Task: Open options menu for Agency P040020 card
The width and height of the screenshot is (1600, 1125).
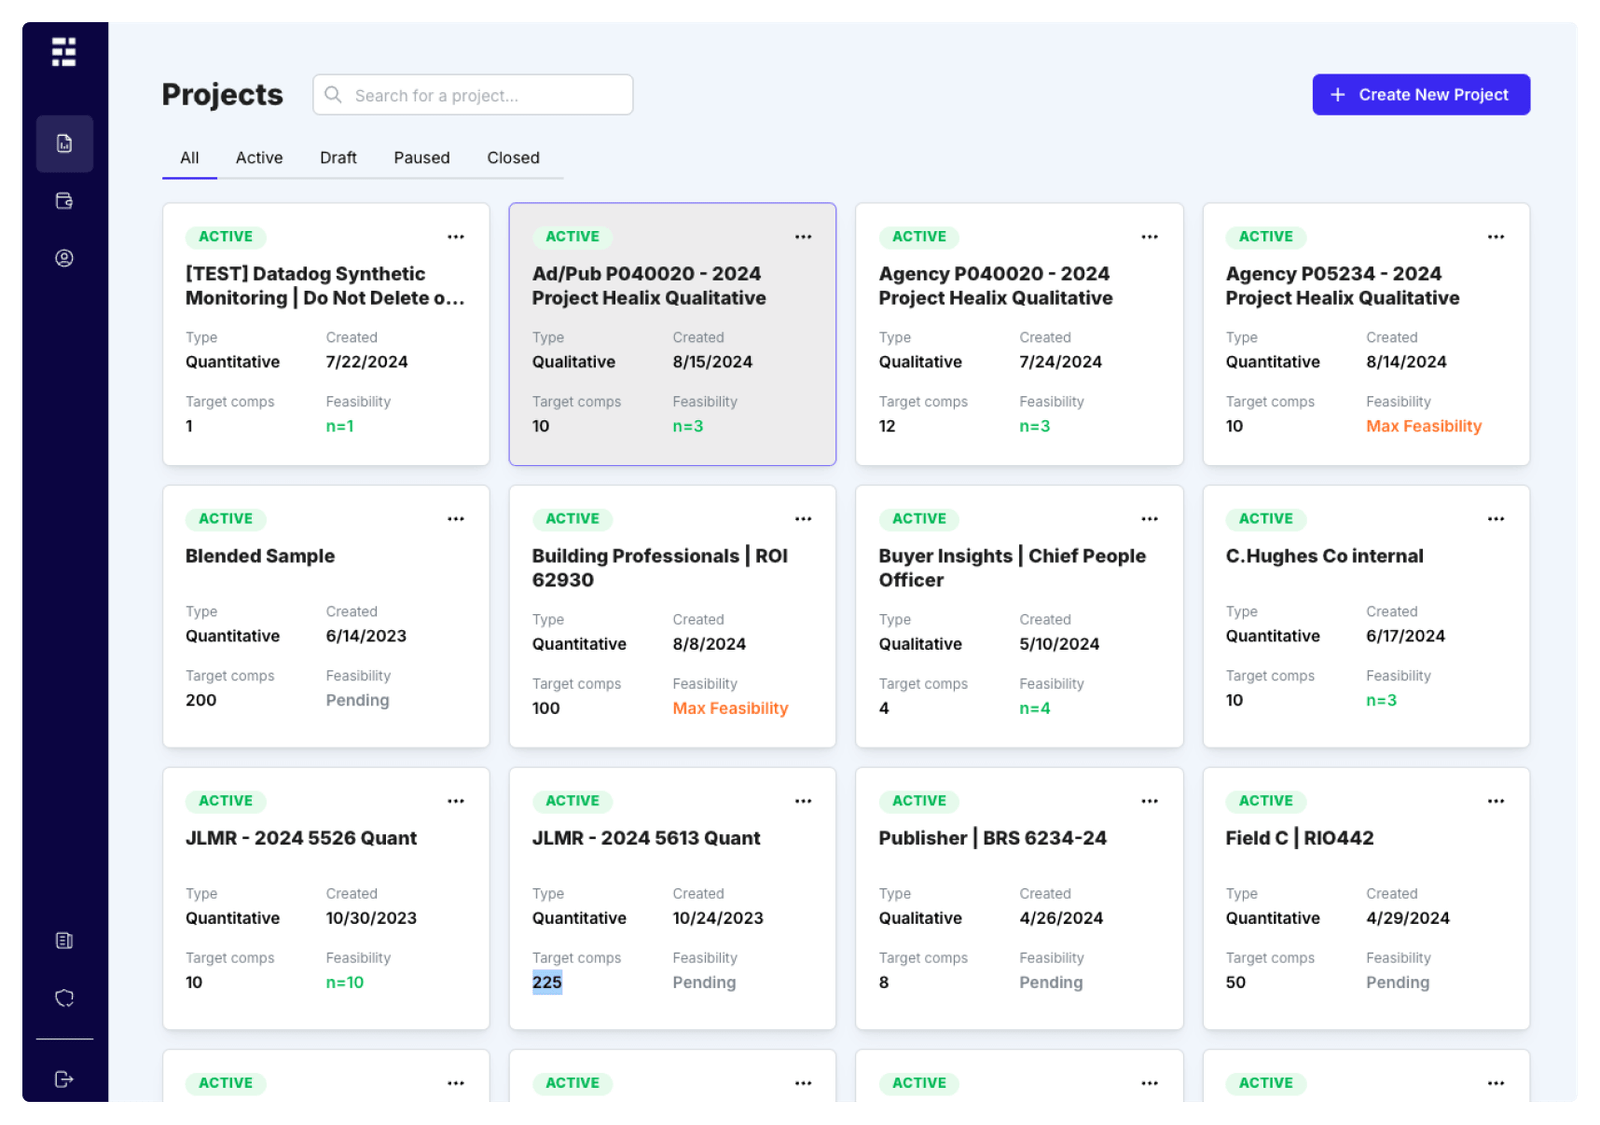Action: coord(1150,237)
